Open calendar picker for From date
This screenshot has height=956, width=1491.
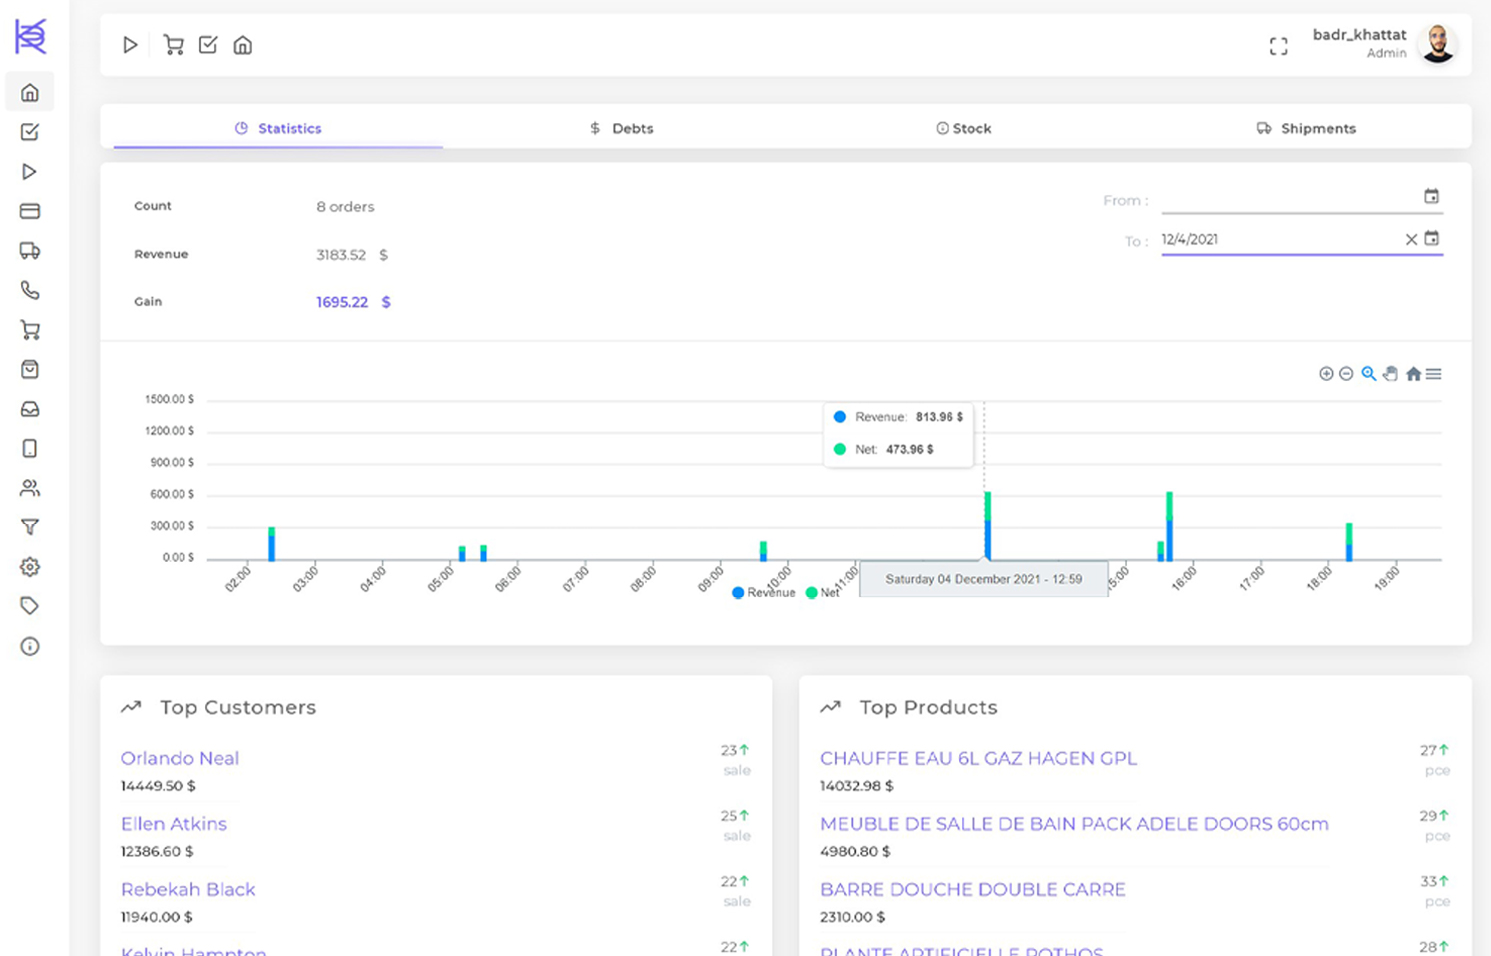point(1432,197)
